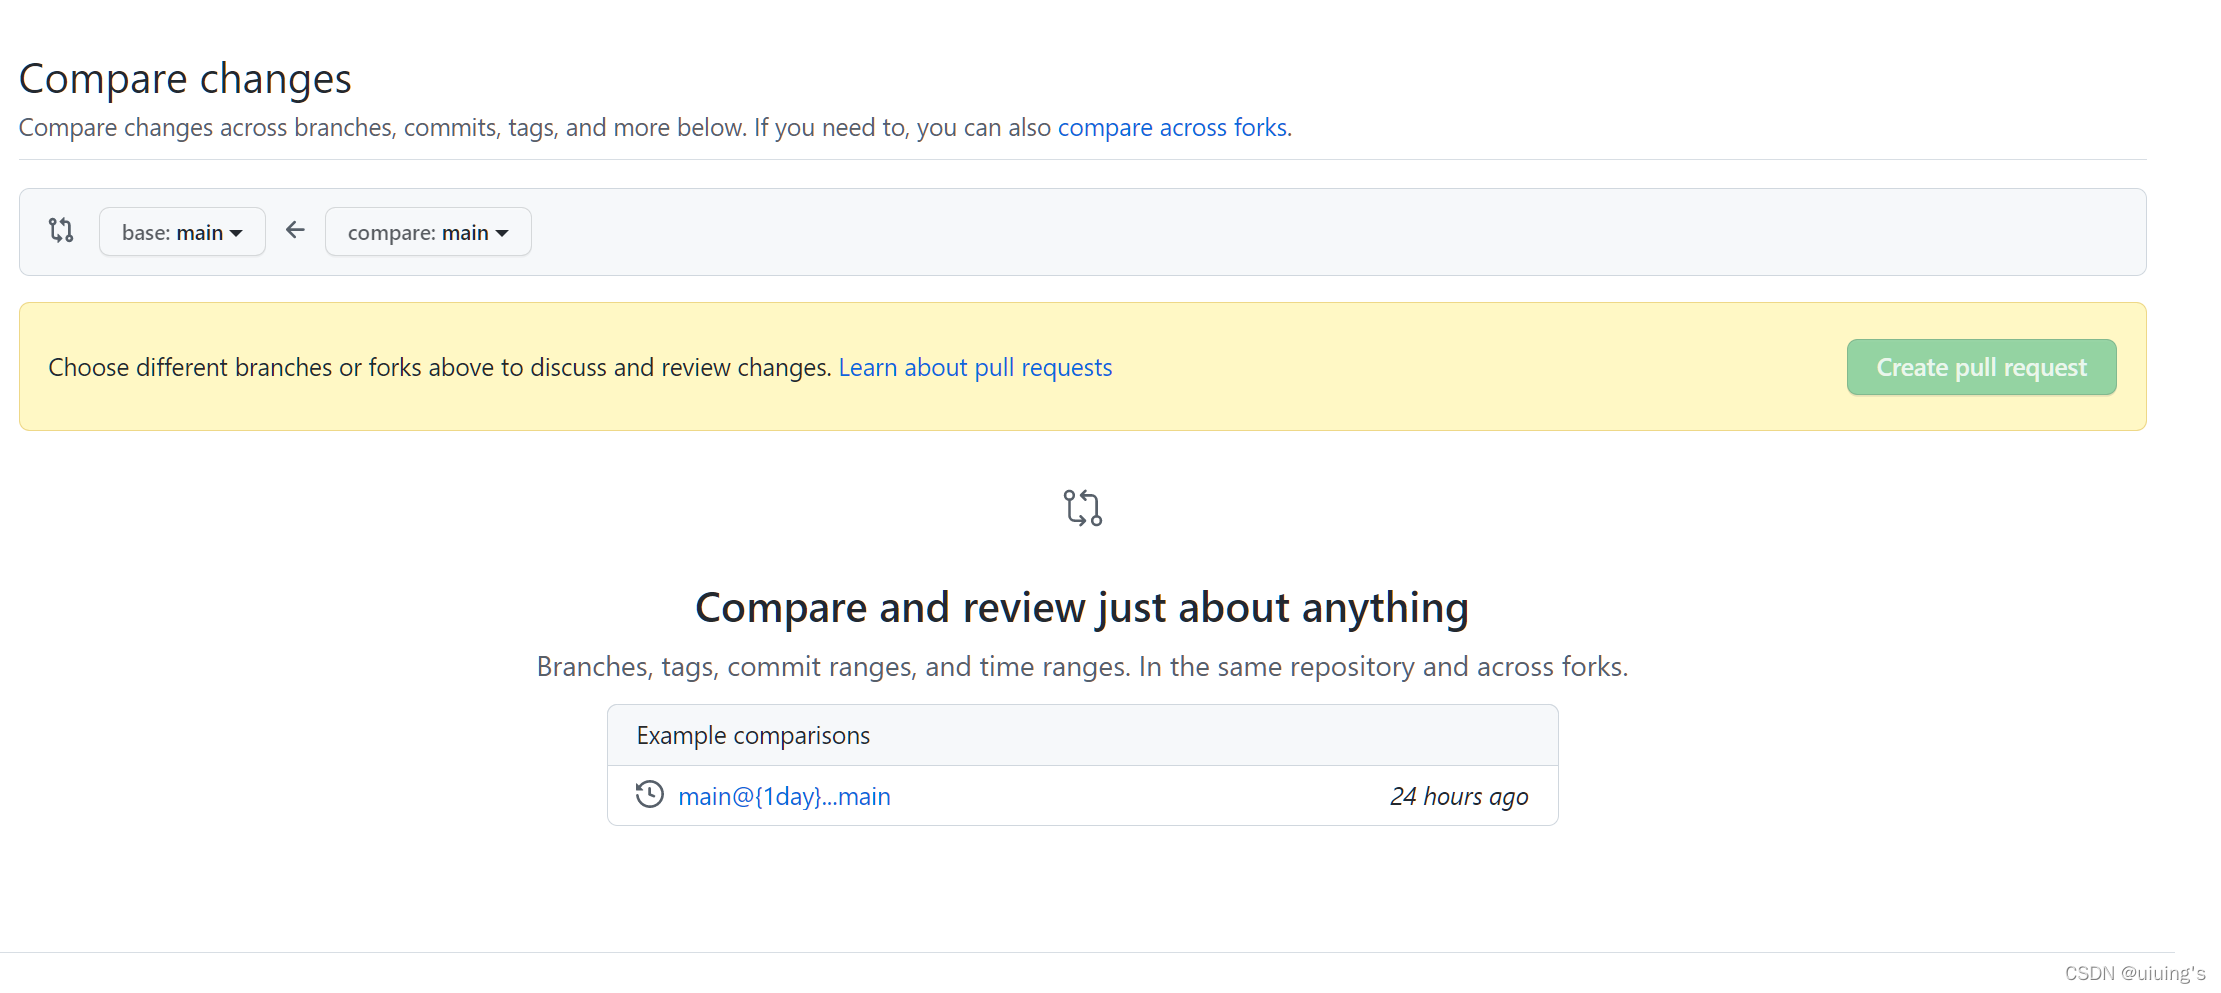The width and height of the screenshot is (2221, 993).
Task: Click the Compare changes page title
Action: point(185,79)
